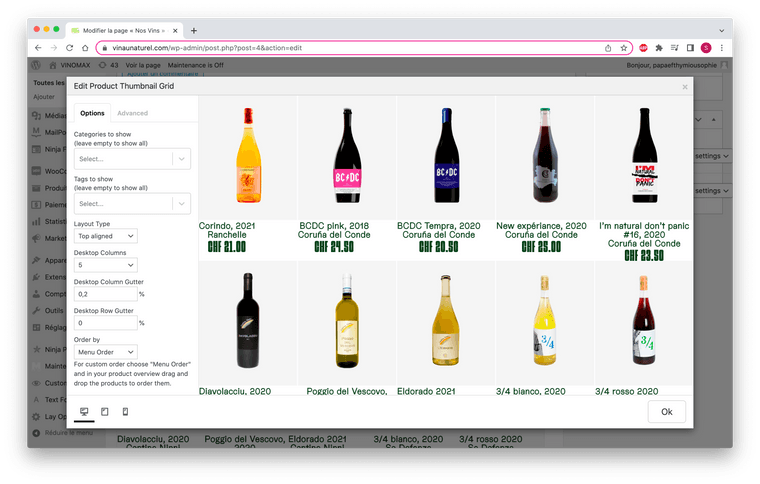760x484 pixels.
Task: Select the Options tab
Action: coord(92,113)
